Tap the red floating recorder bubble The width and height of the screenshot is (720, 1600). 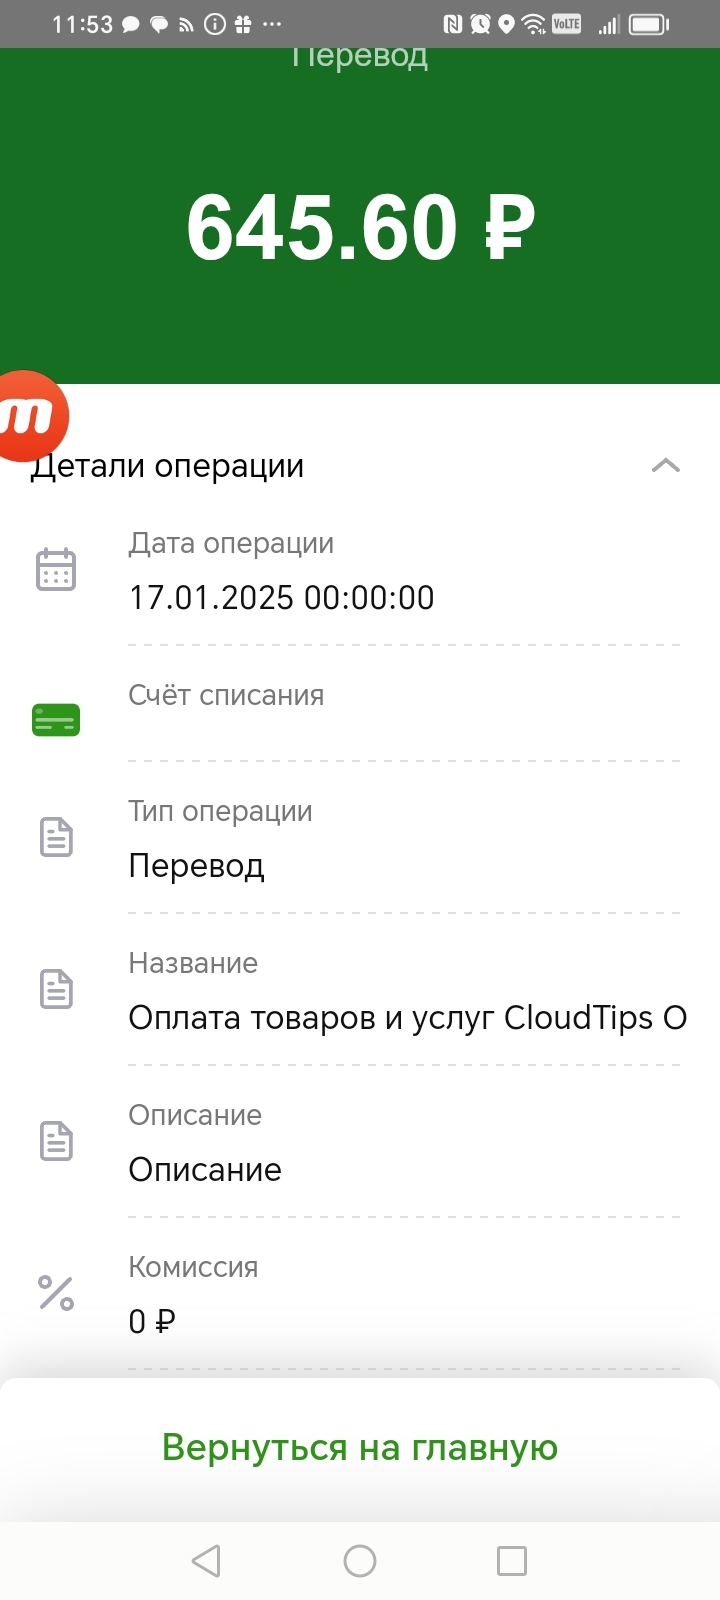coord(30,416)
